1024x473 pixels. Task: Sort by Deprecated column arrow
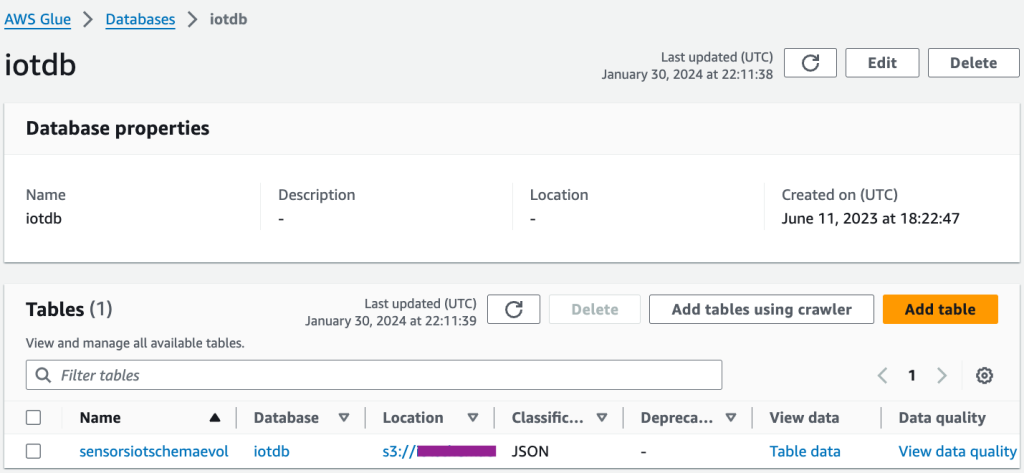pyautogui.click(x=731, y=418)
